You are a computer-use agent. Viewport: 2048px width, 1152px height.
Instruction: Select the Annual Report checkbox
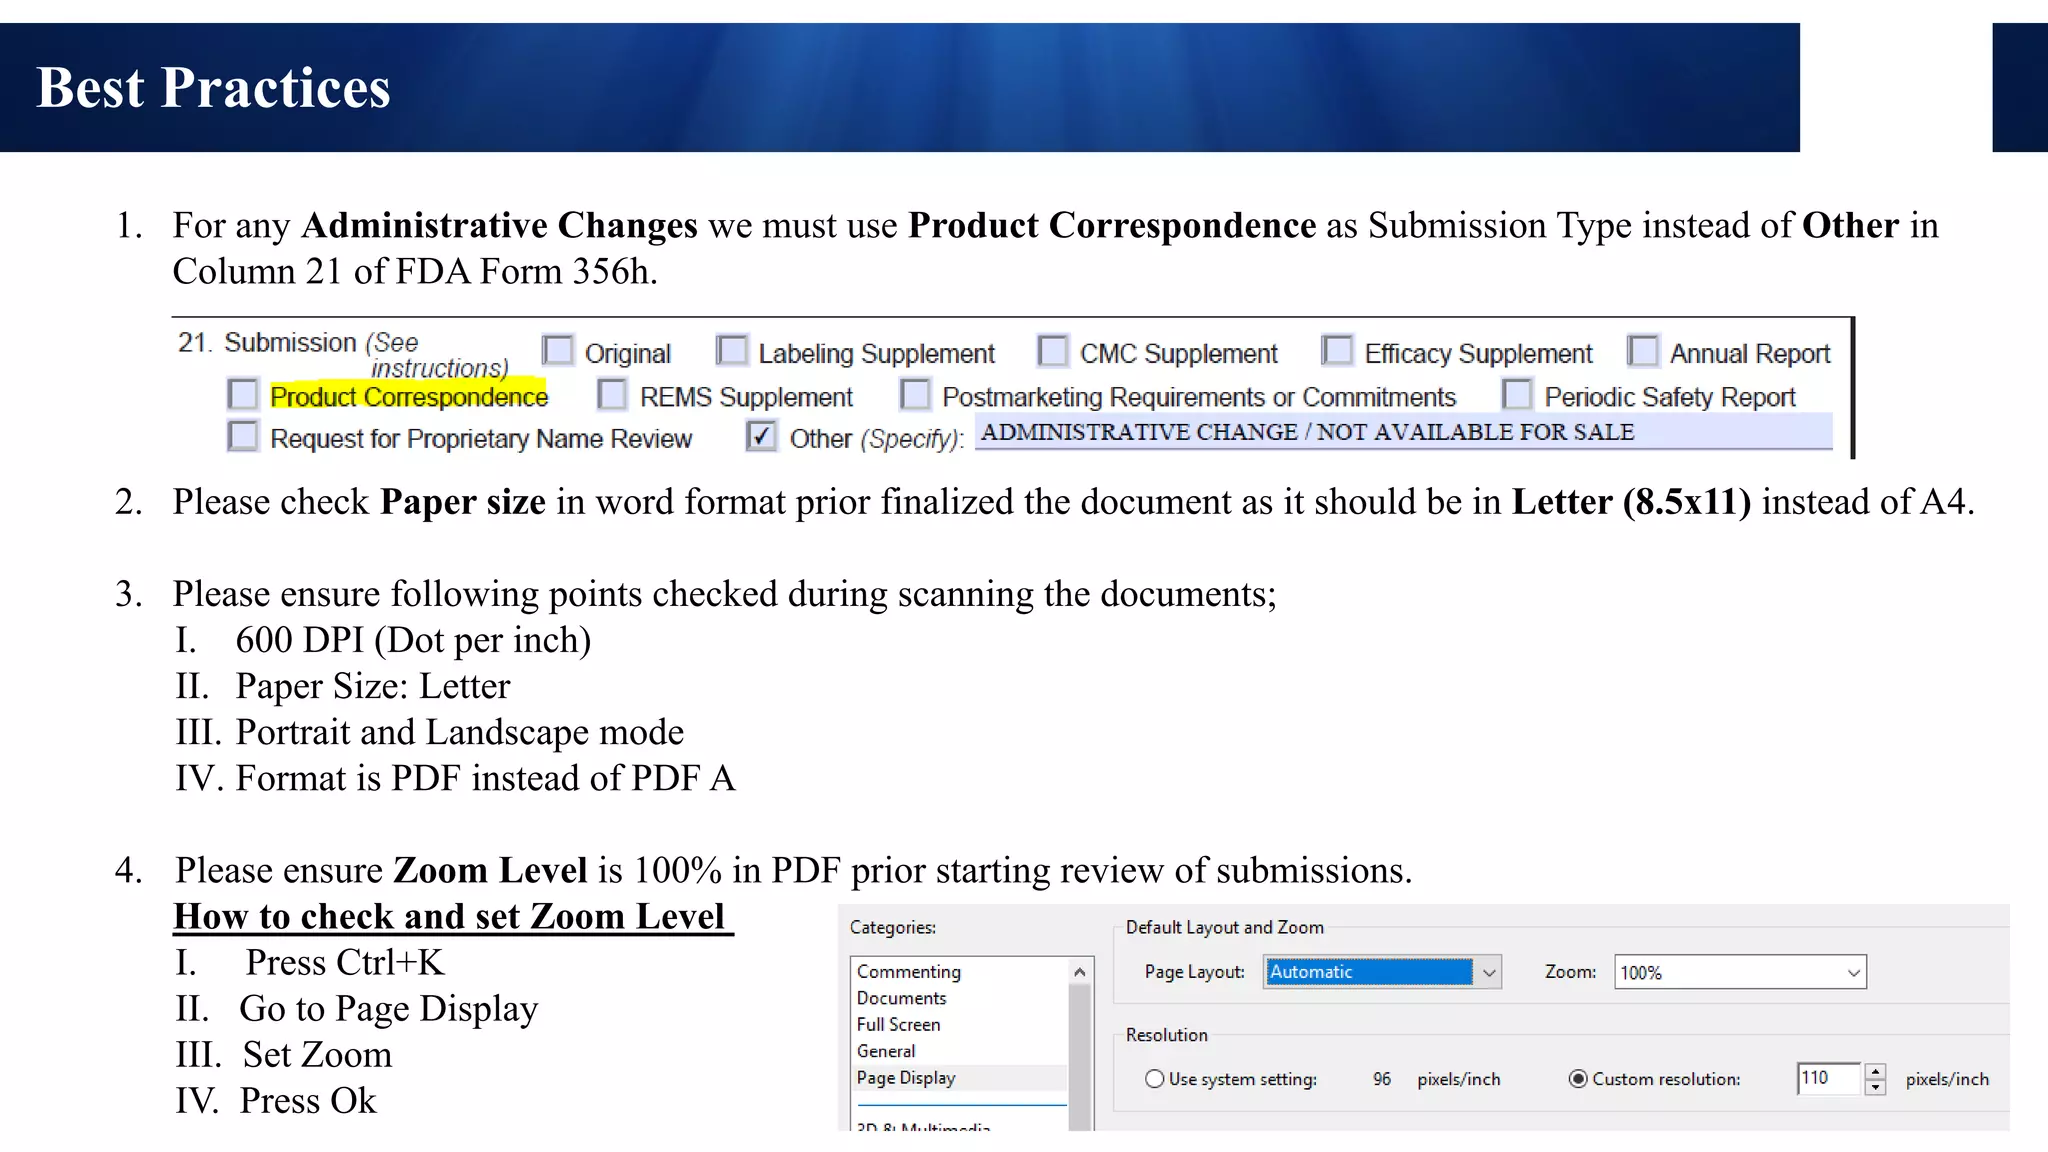pos(1642,351)
